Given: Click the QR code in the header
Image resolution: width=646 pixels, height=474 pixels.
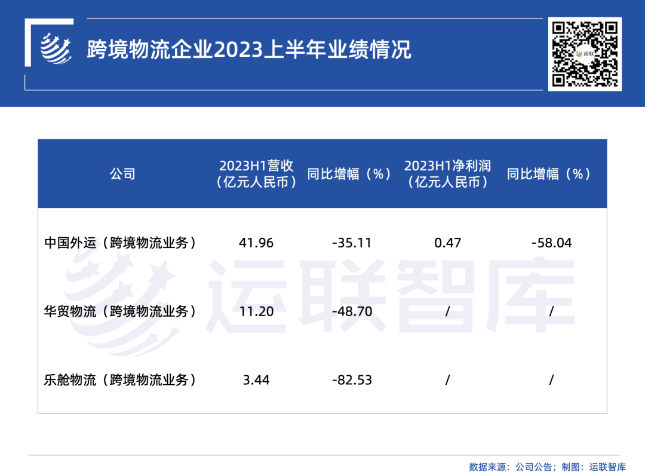Looking at the screenshot, I should tap(585, 54).
